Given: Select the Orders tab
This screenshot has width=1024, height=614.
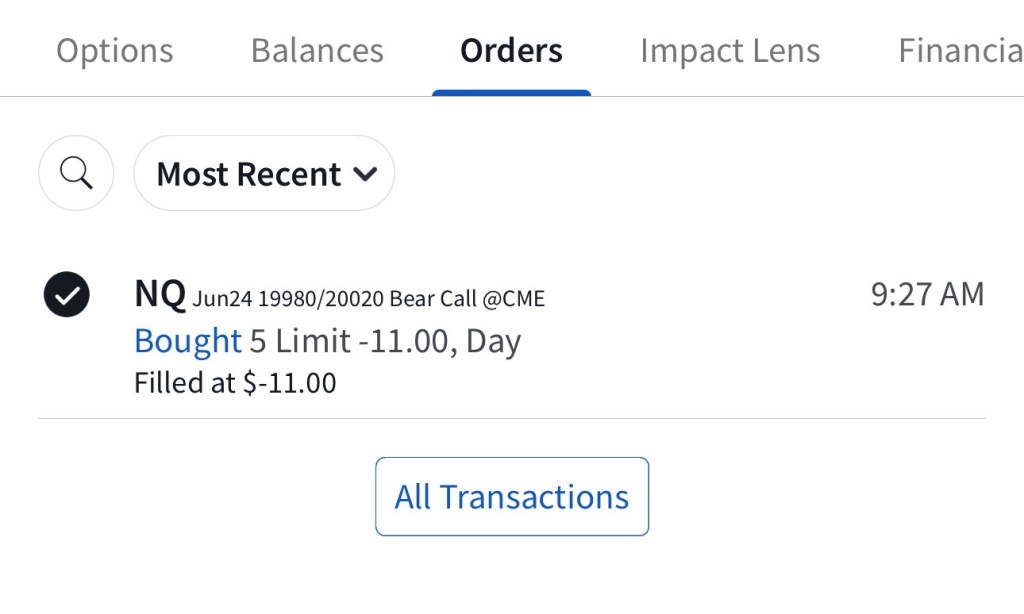Looking at the screenshot, I should click(511, 51).
